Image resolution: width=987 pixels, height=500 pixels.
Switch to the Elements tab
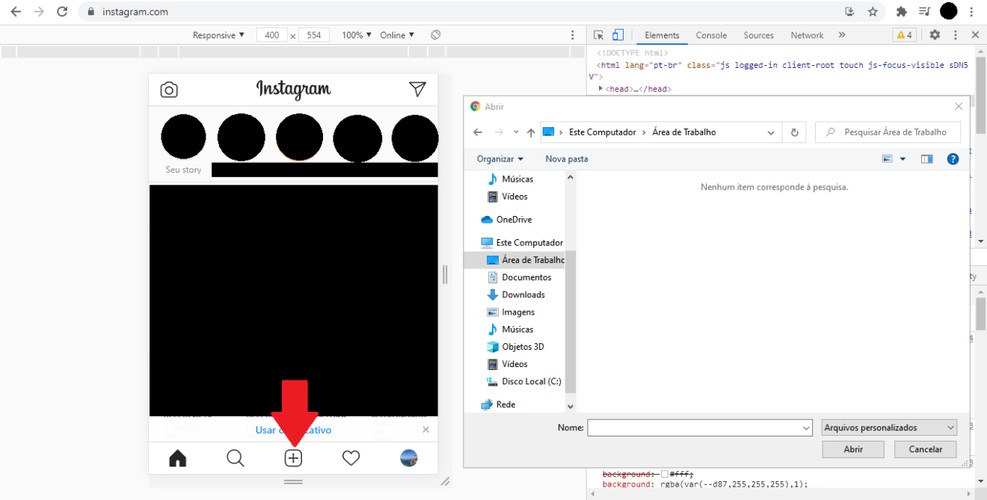point(662,35)
